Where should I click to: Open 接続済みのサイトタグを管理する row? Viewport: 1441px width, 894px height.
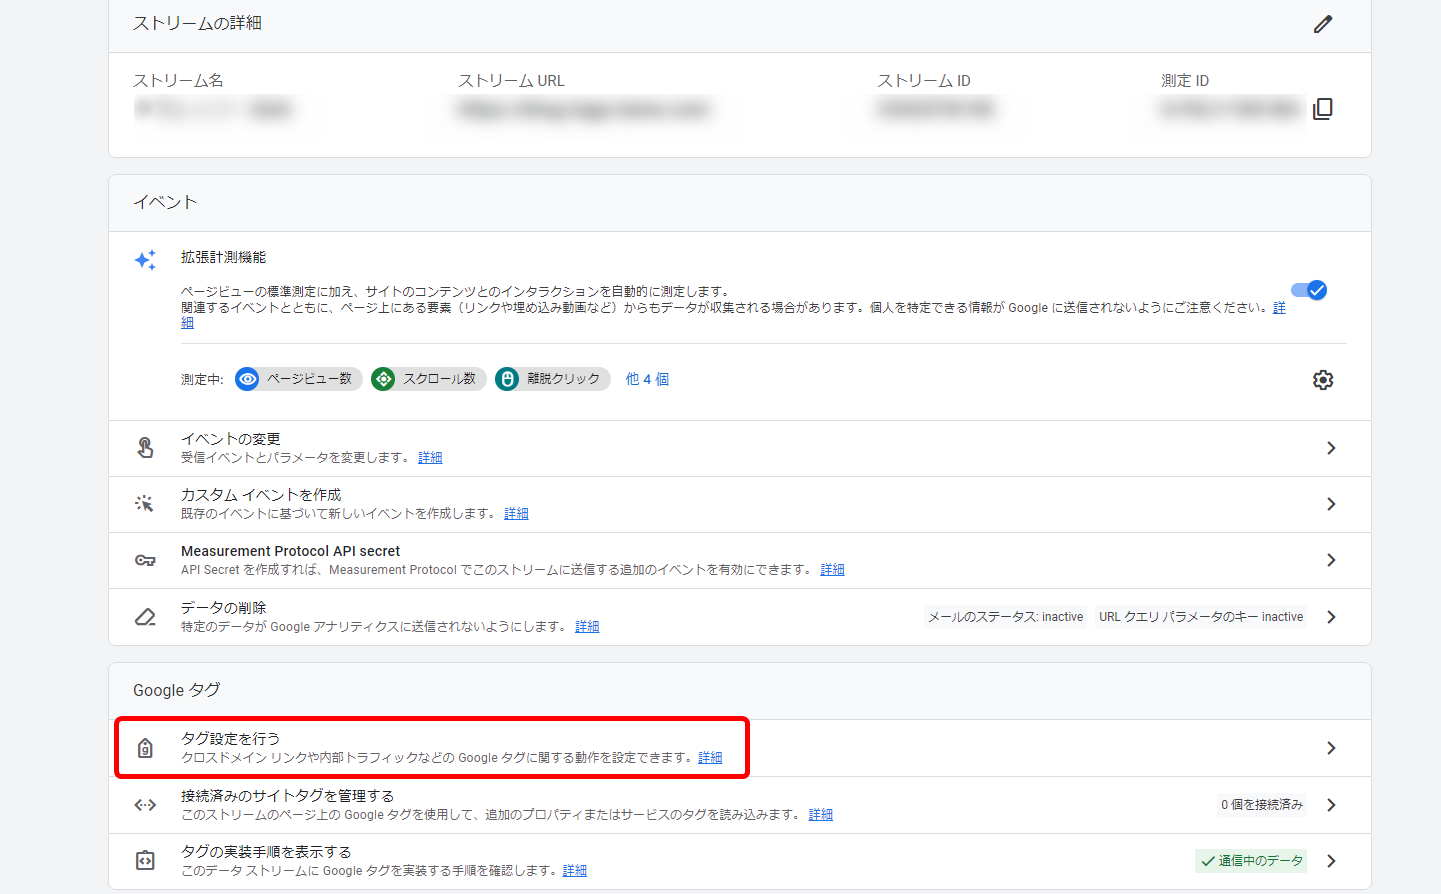click(x=740, y=805)
